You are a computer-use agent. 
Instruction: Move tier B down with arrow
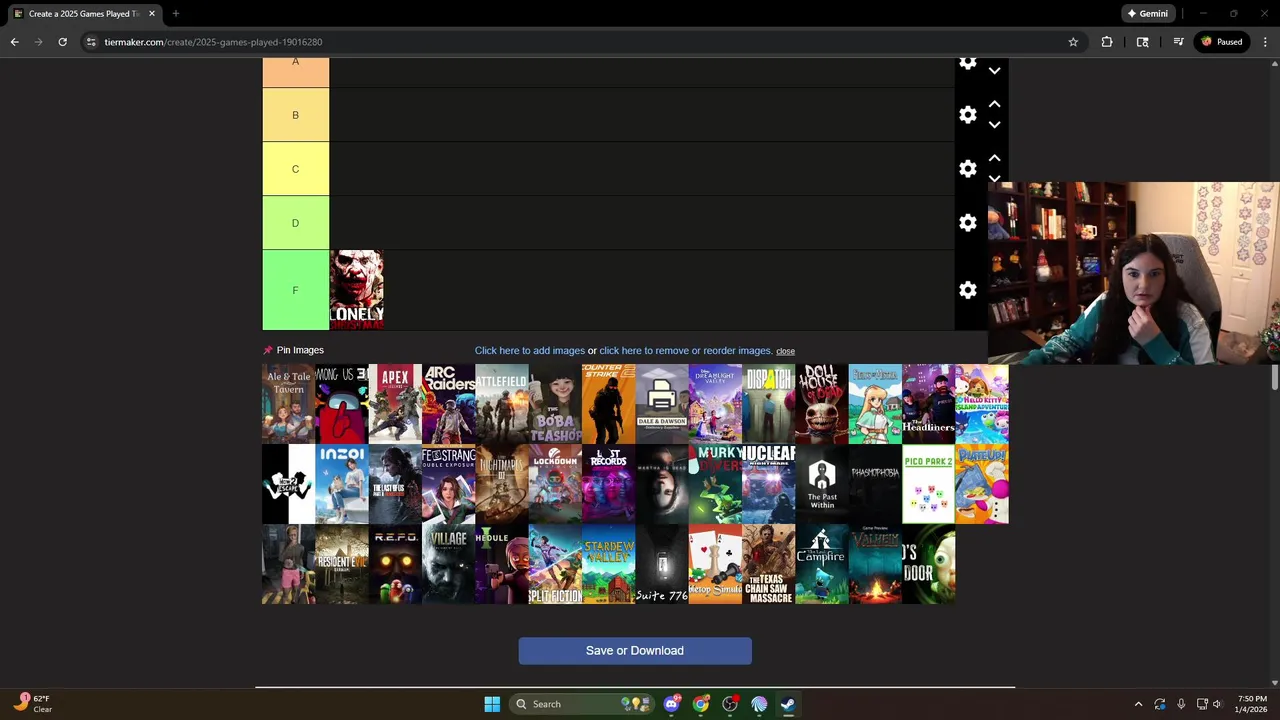(x=994, y=125)
